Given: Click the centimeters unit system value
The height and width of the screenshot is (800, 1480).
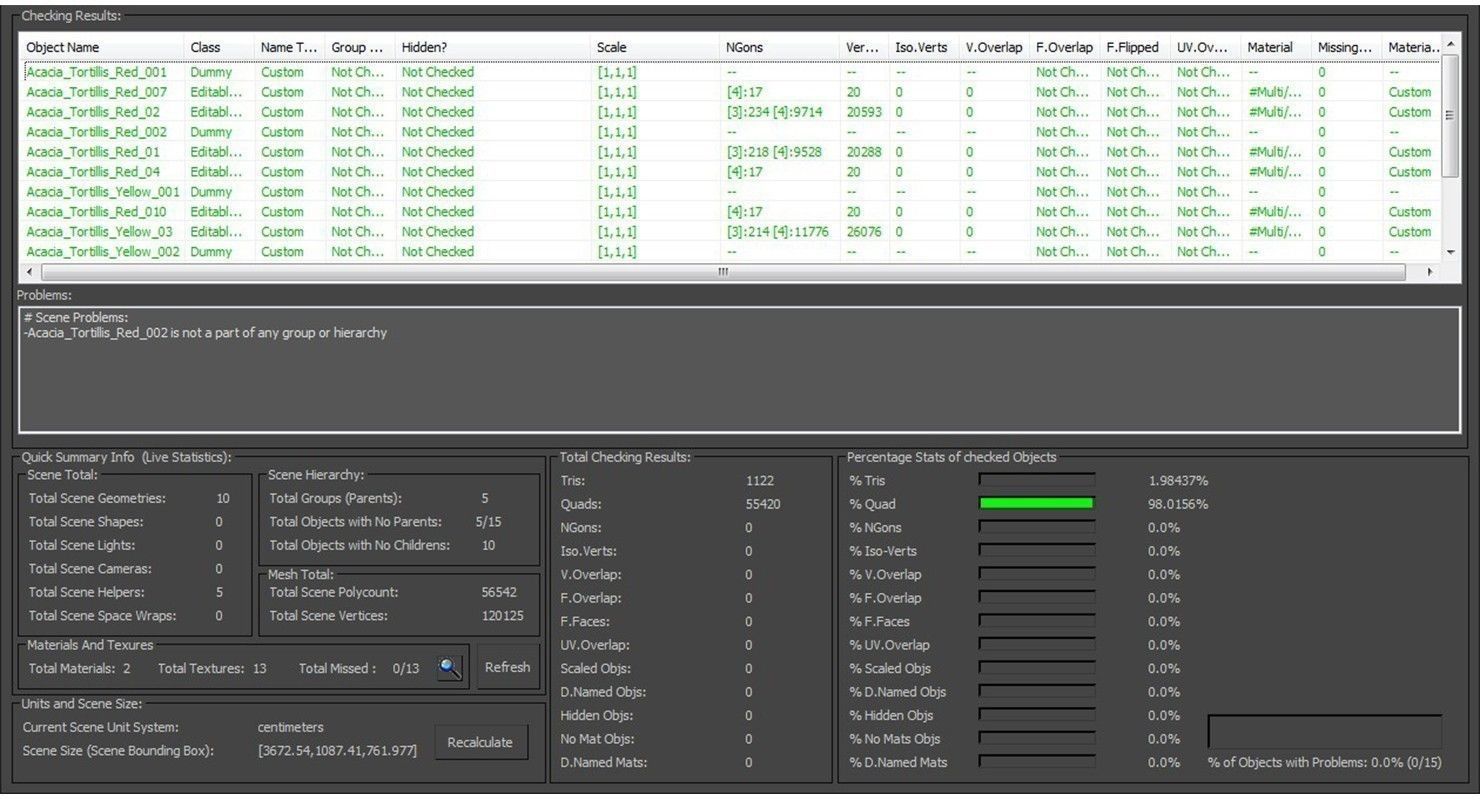Looking at the screenshot, I should click(x=290, y=727).
